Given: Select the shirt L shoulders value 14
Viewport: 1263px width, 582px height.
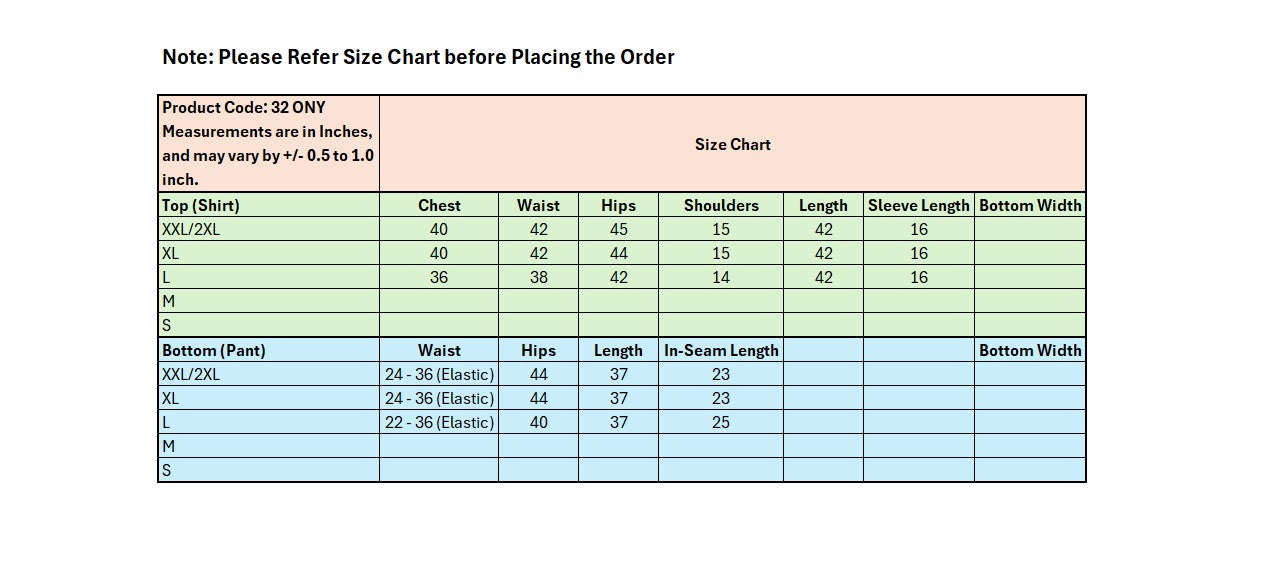Looking at the screenshot, I should (x=721, y=277).
